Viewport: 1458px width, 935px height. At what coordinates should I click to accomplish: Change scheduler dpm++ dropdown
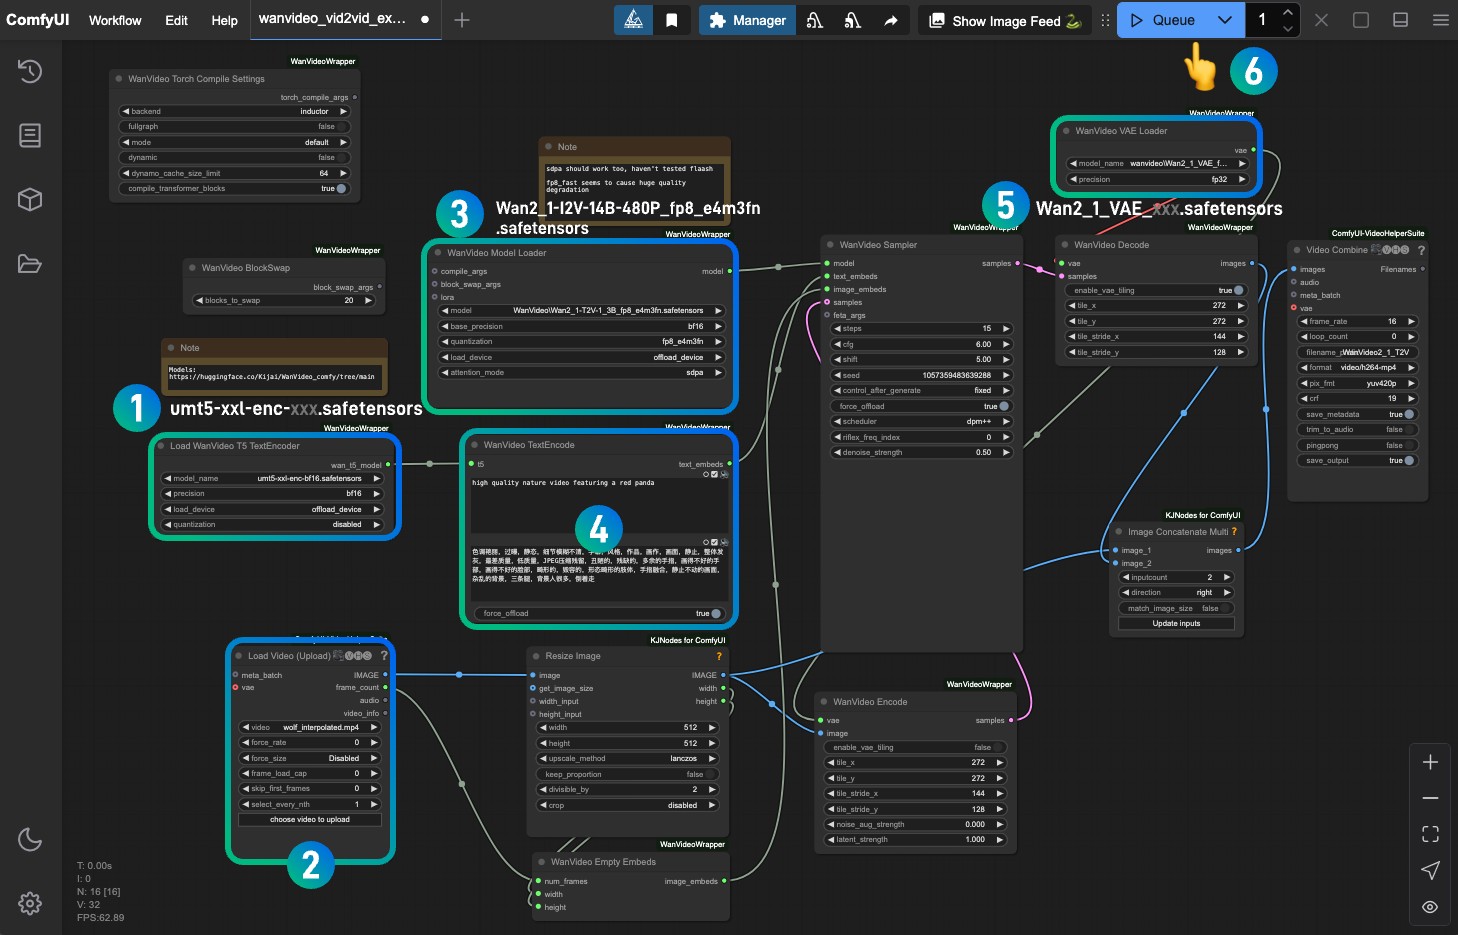(921, 421)
